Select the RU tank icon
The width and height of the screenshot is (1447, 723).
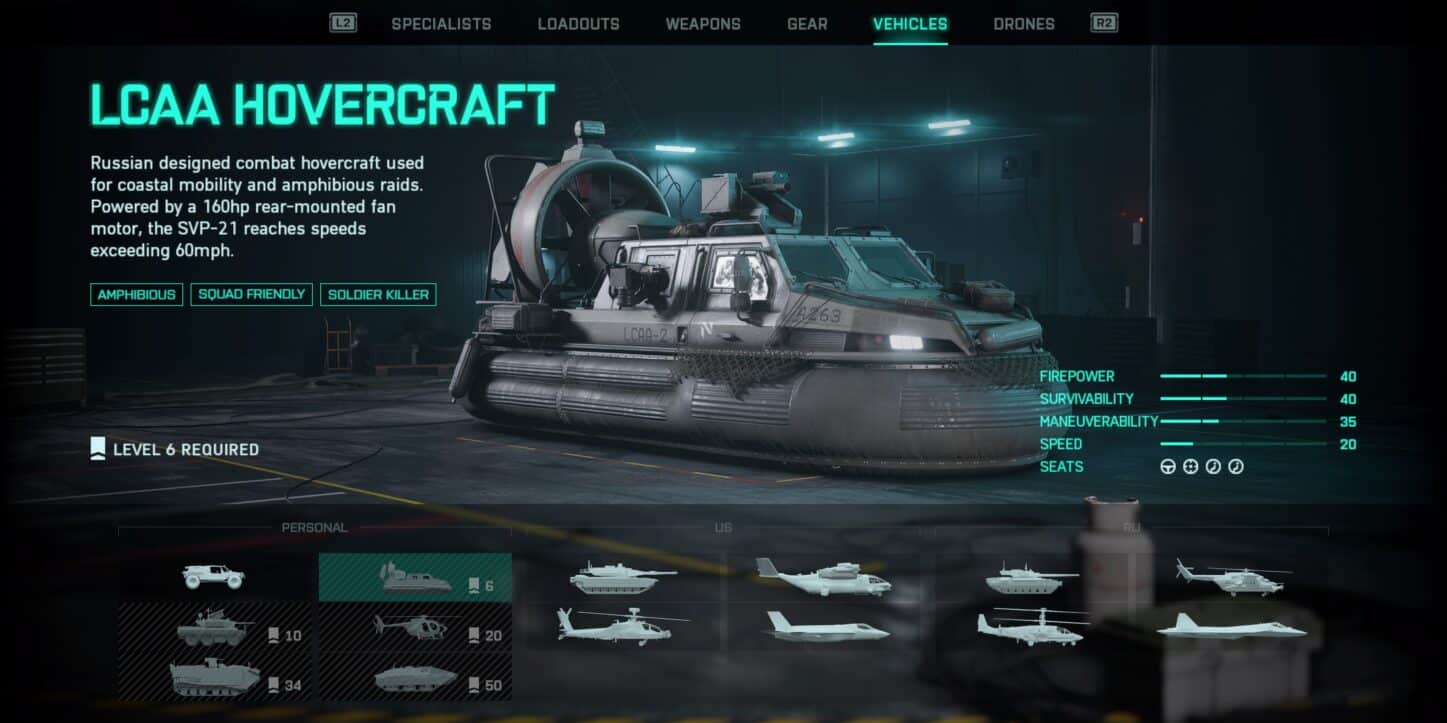click(1031, 577)
